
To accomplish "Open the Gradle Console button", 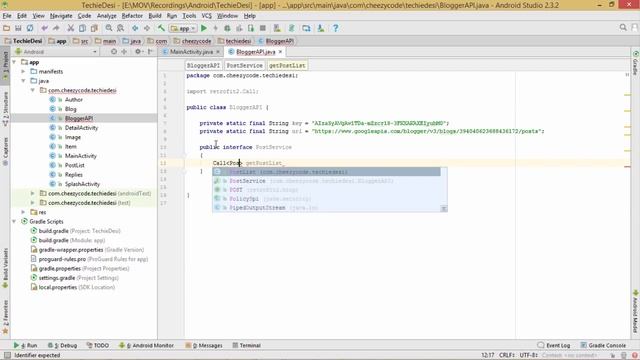I will [x=603, y=345].
